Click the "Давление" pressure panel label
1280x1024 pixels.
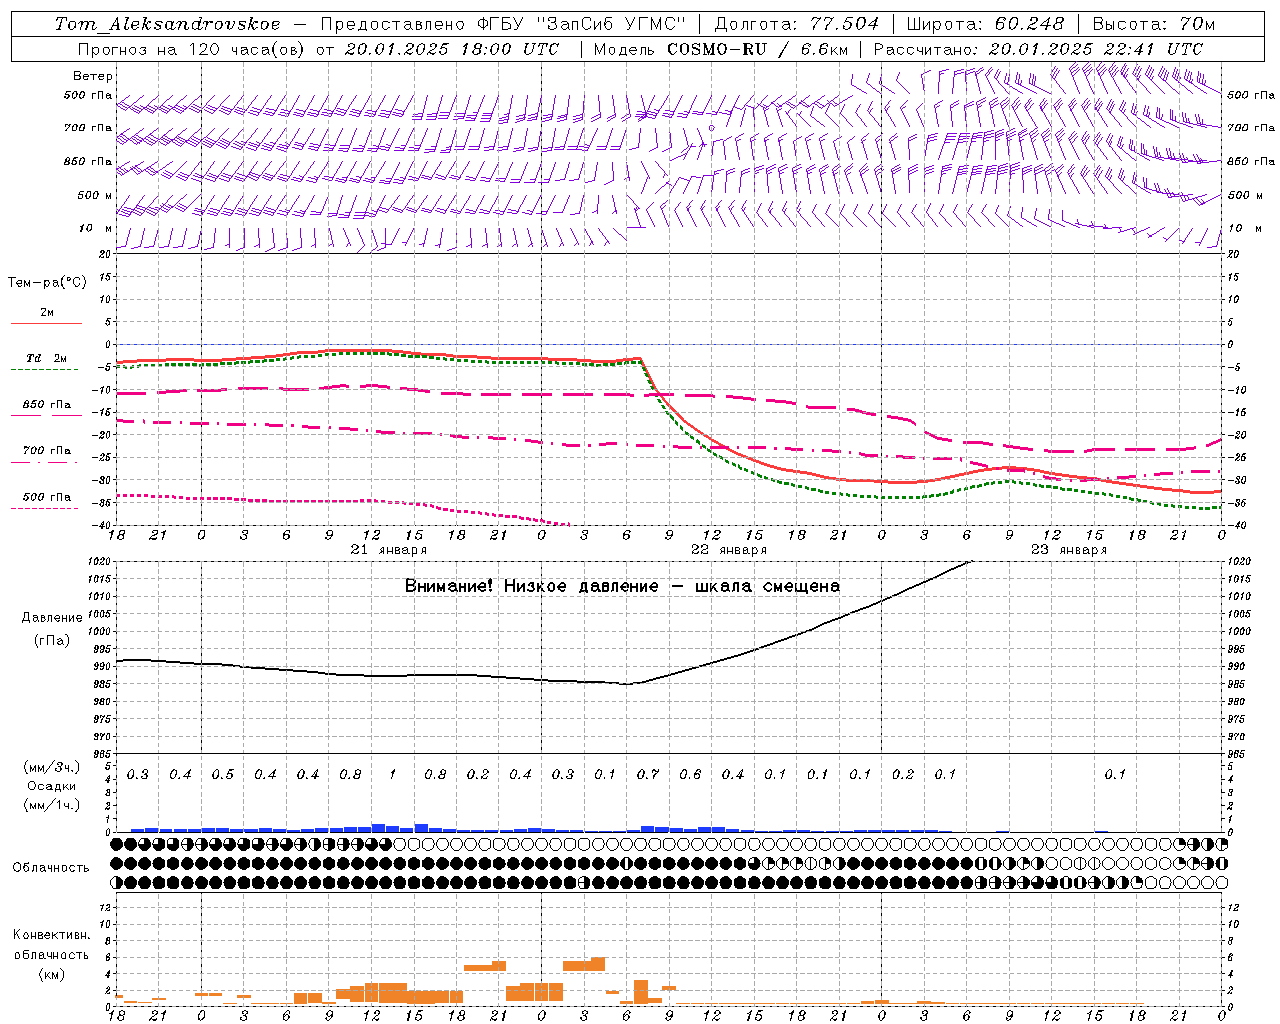52,618
